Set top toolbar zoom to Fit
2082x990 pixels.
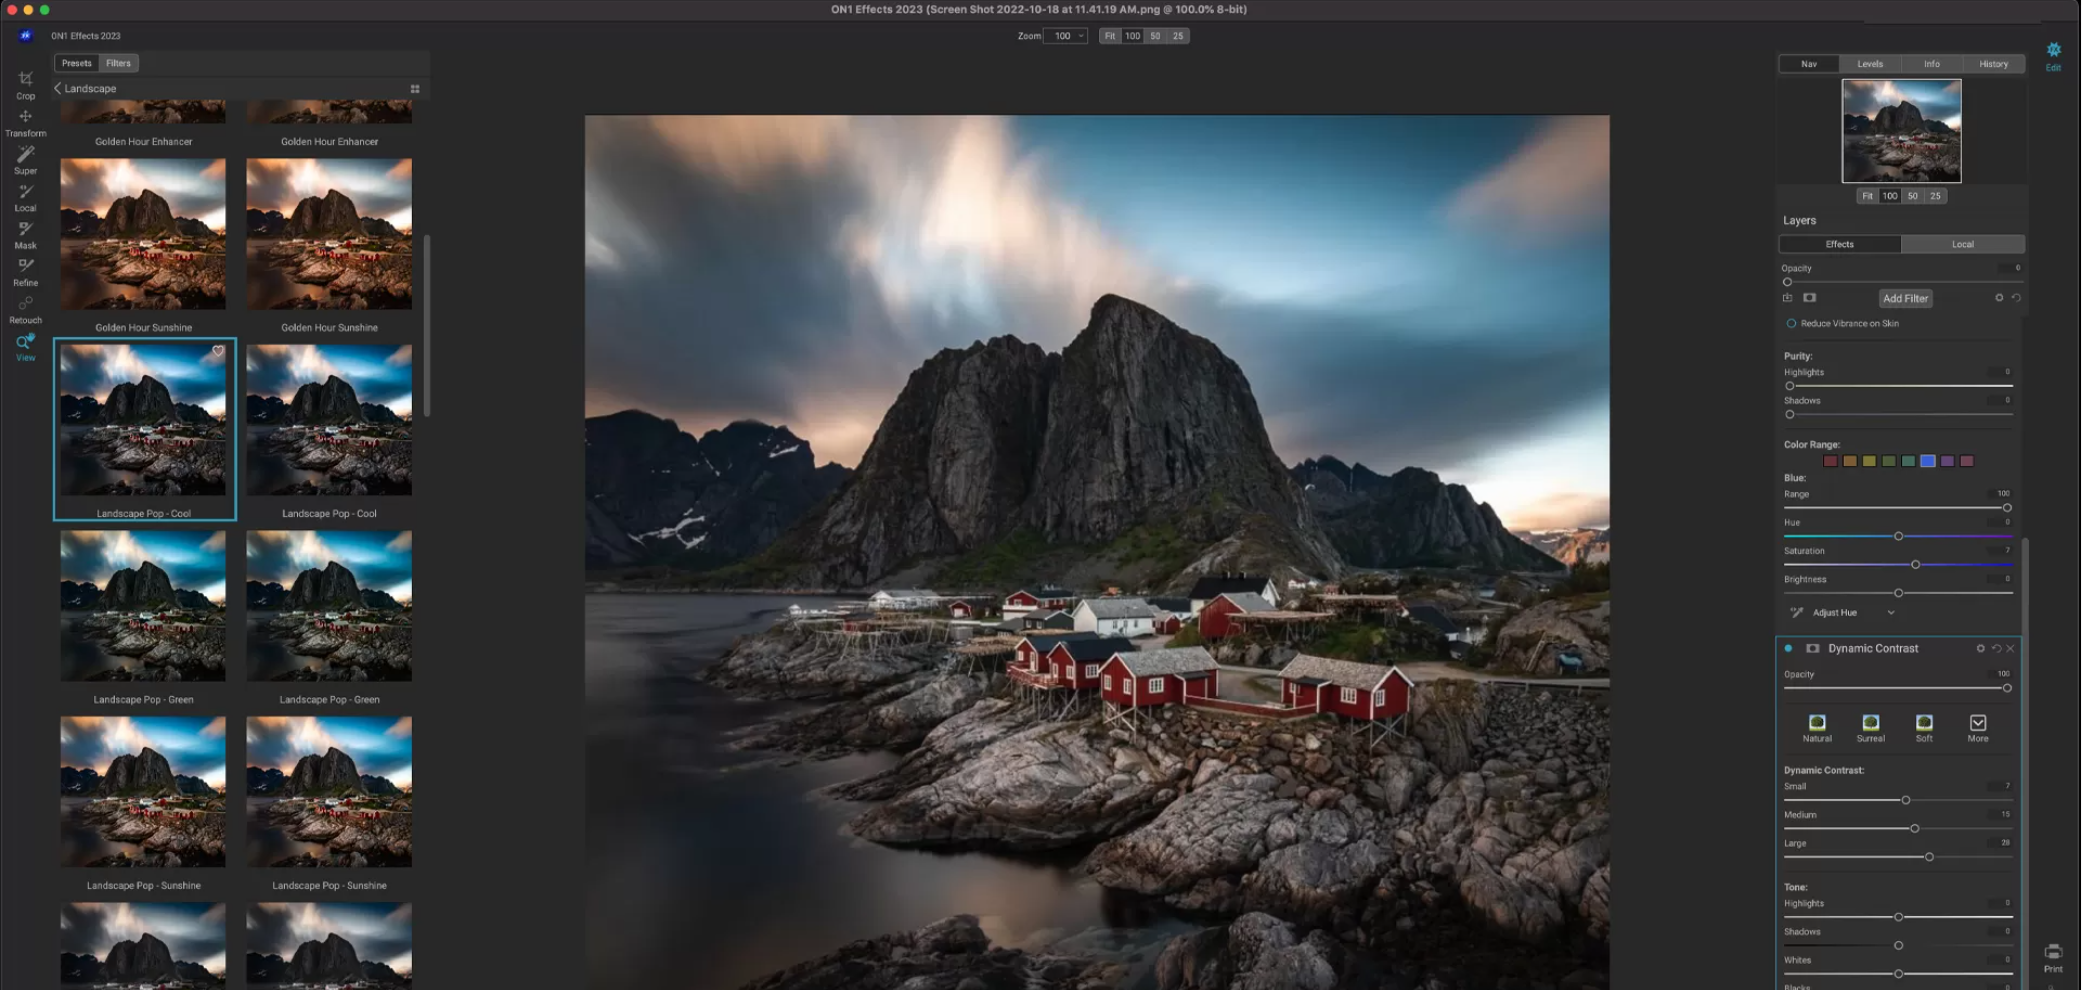point(1110,36)
